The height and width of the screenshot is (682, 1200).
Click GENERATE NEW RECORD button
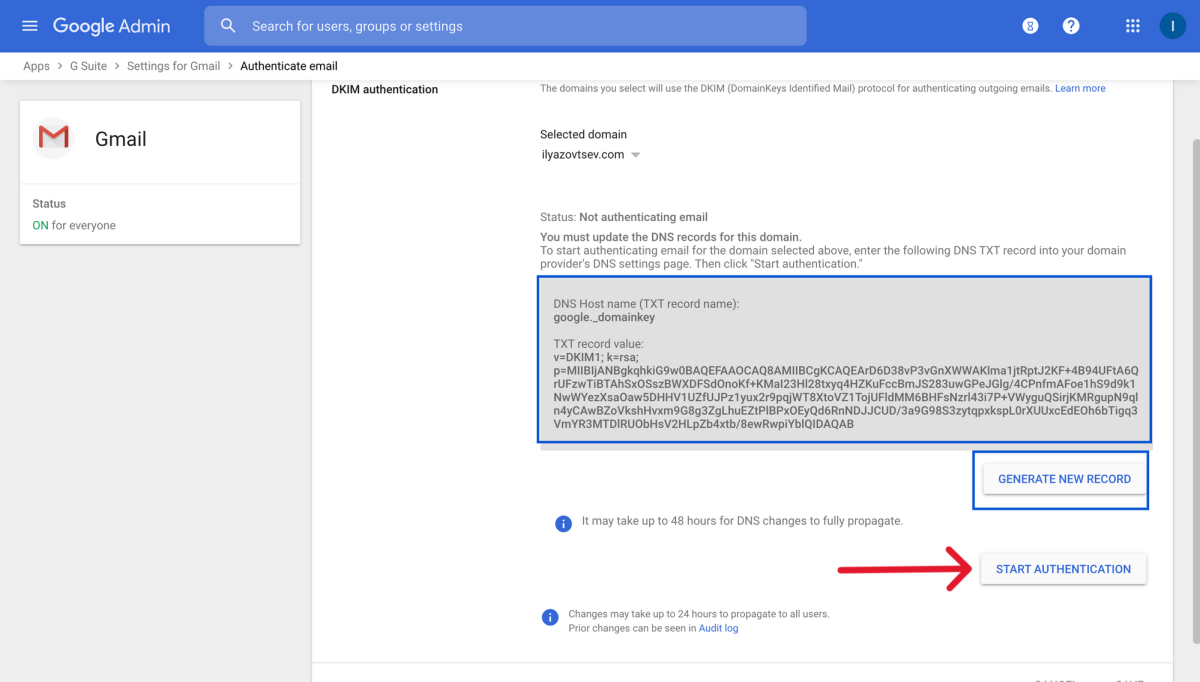pos(1064,479)
